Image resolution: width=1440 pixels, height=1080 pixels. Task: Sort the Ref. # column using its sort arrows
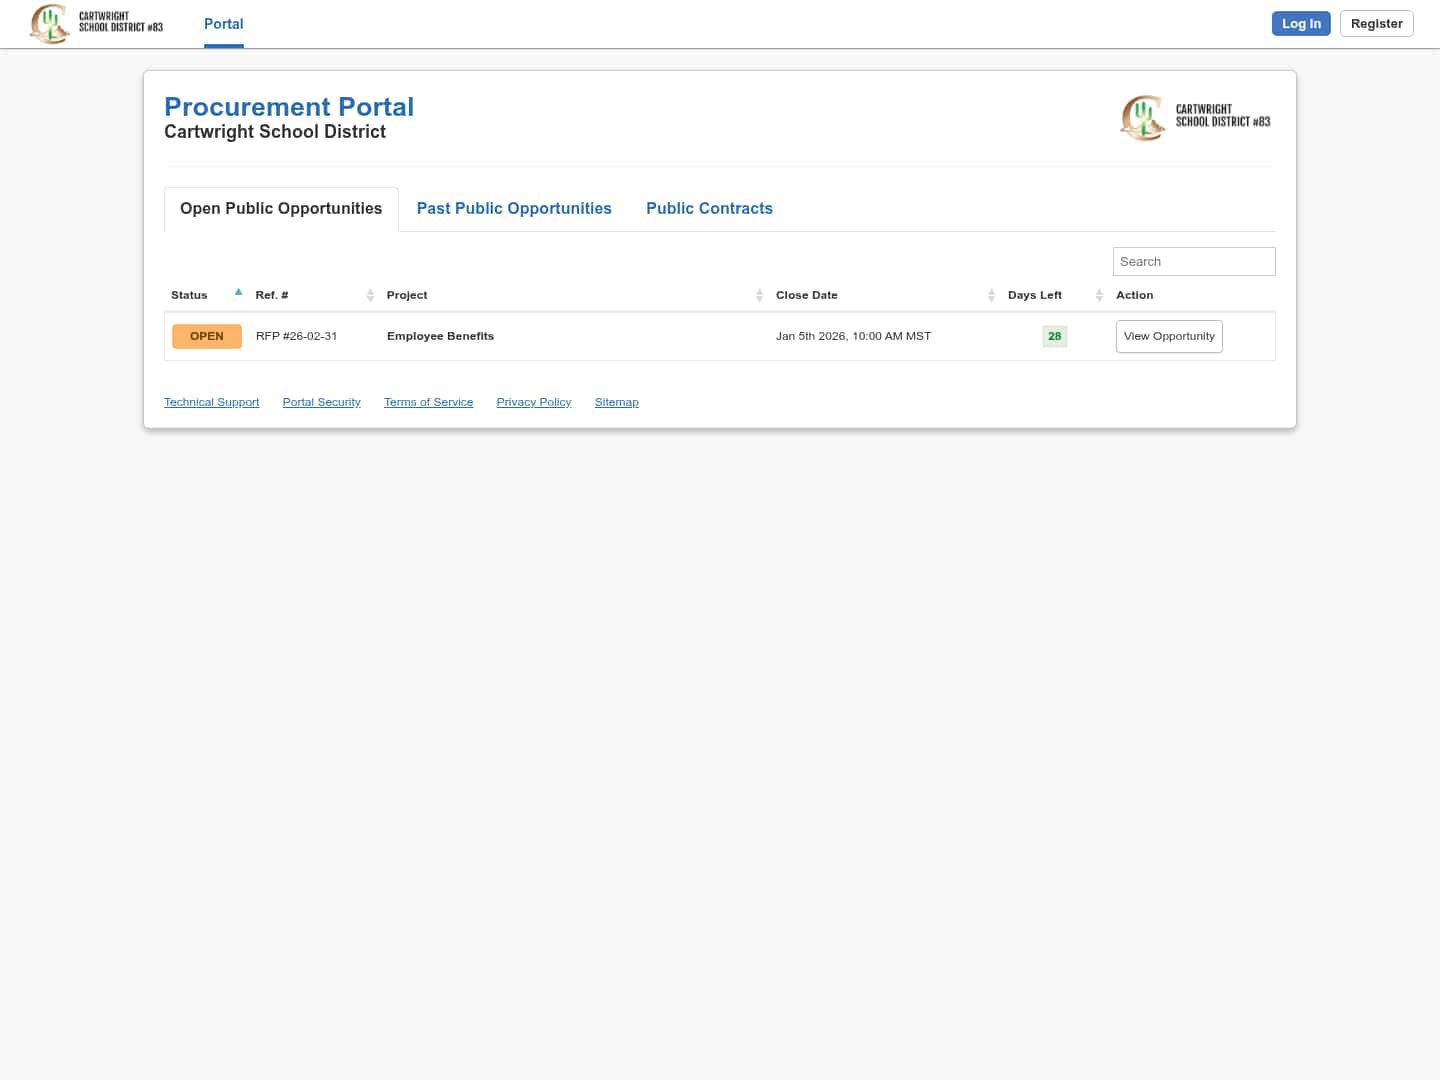click(x=371, y=295)
